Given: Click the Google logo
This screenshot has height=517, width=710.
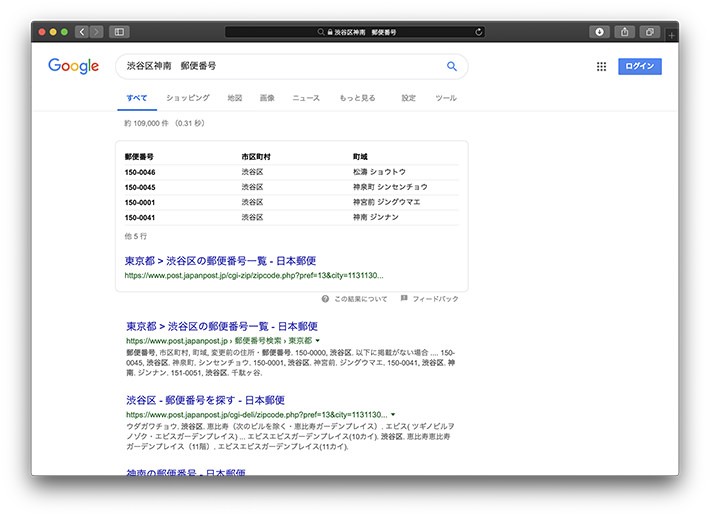Looking at the screenshot, I should coord(73,66).
